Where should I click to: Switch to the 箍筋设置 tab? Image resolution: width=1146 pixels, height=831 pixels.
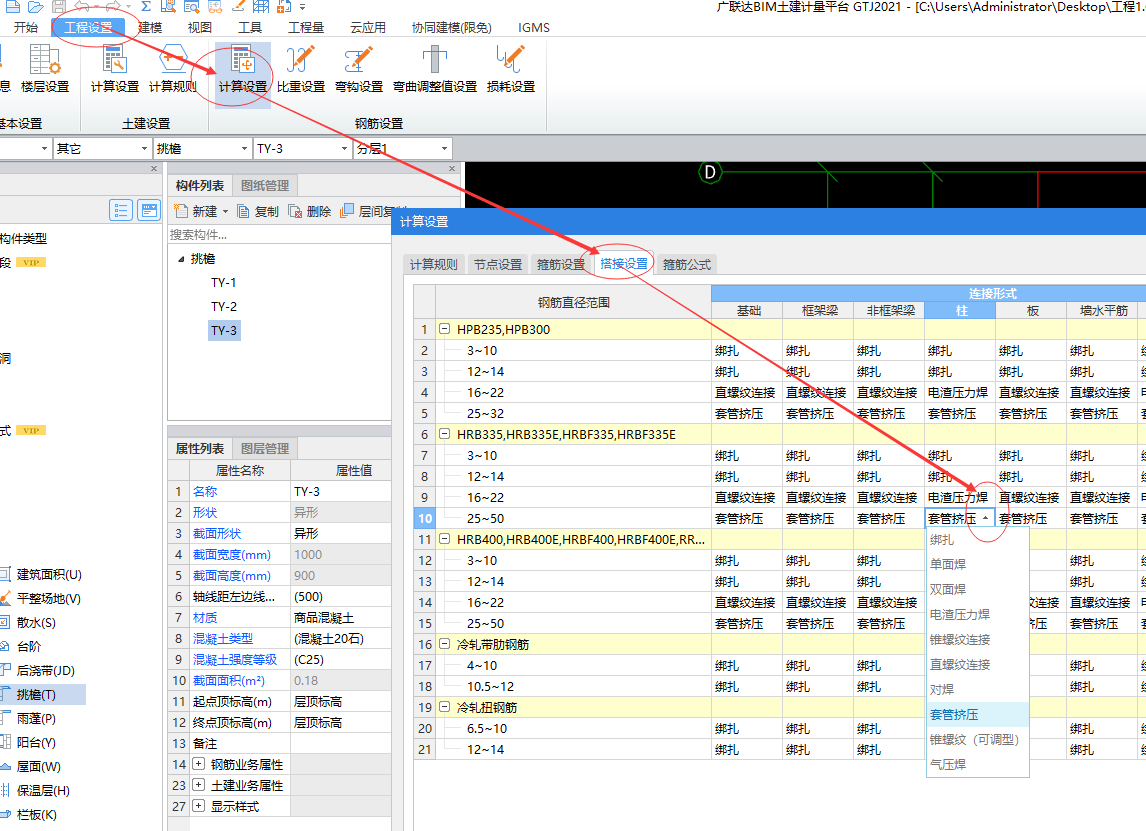click(561, 264)
